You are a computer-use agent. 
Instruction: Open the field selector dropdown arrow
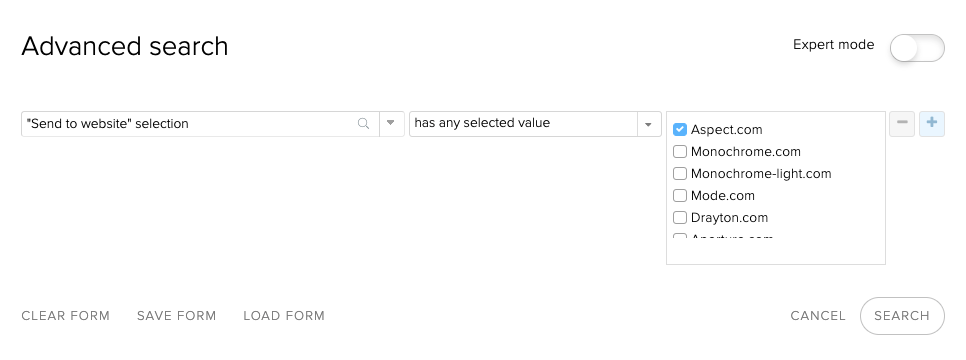coord(391,123)
